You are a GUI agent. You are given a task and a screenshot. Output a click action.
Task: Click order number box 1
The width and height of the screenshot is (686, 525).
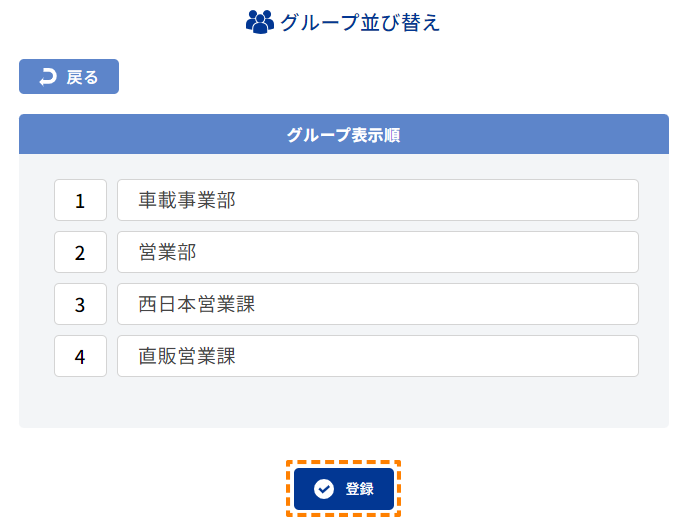coord(80,200)
